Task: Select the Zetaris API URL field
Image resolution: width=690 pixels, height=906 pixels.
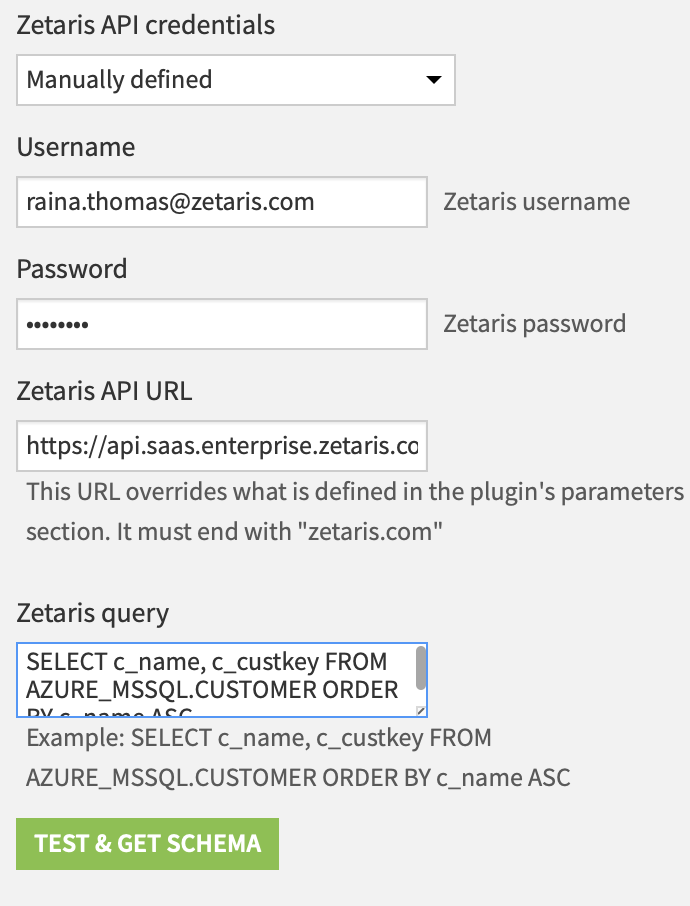Action: pos(220,446)
